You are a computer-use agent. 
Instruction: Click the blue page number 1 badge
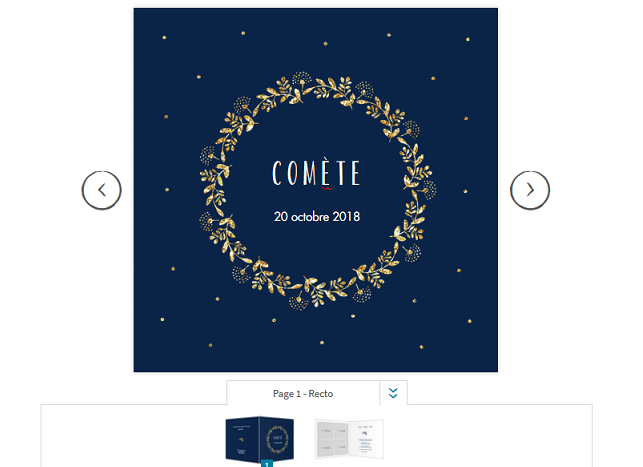point(267,464)
